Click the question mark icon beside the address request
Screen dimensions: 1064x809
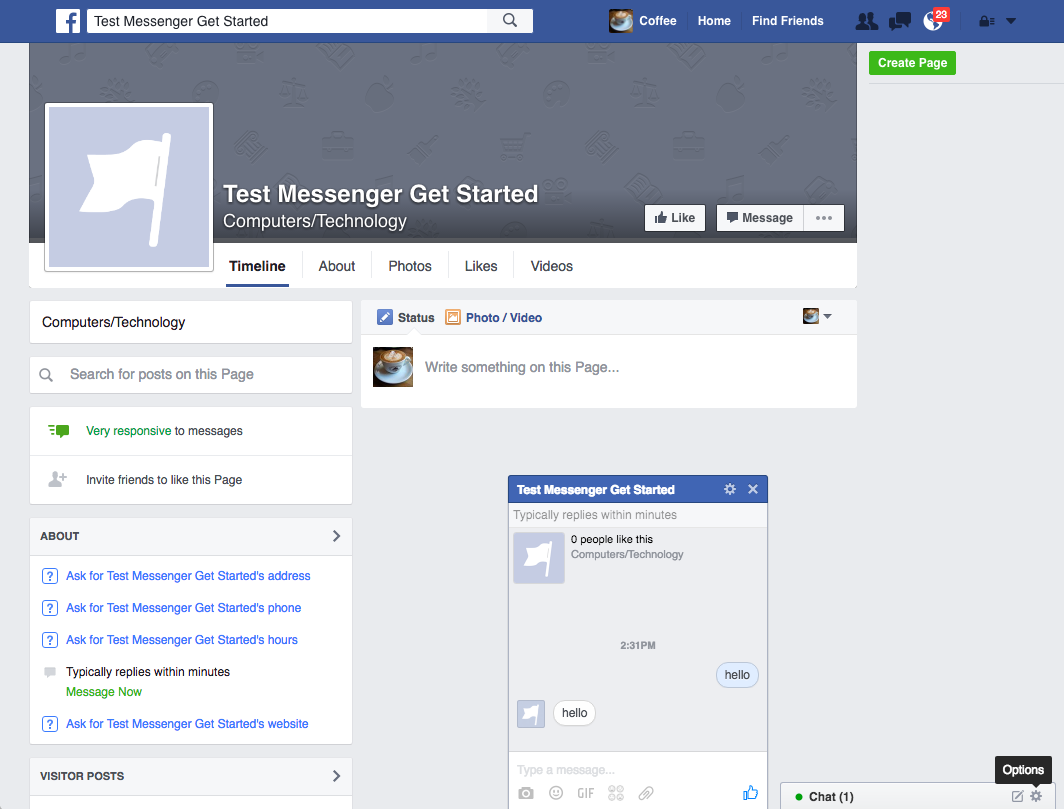[50, 576]
